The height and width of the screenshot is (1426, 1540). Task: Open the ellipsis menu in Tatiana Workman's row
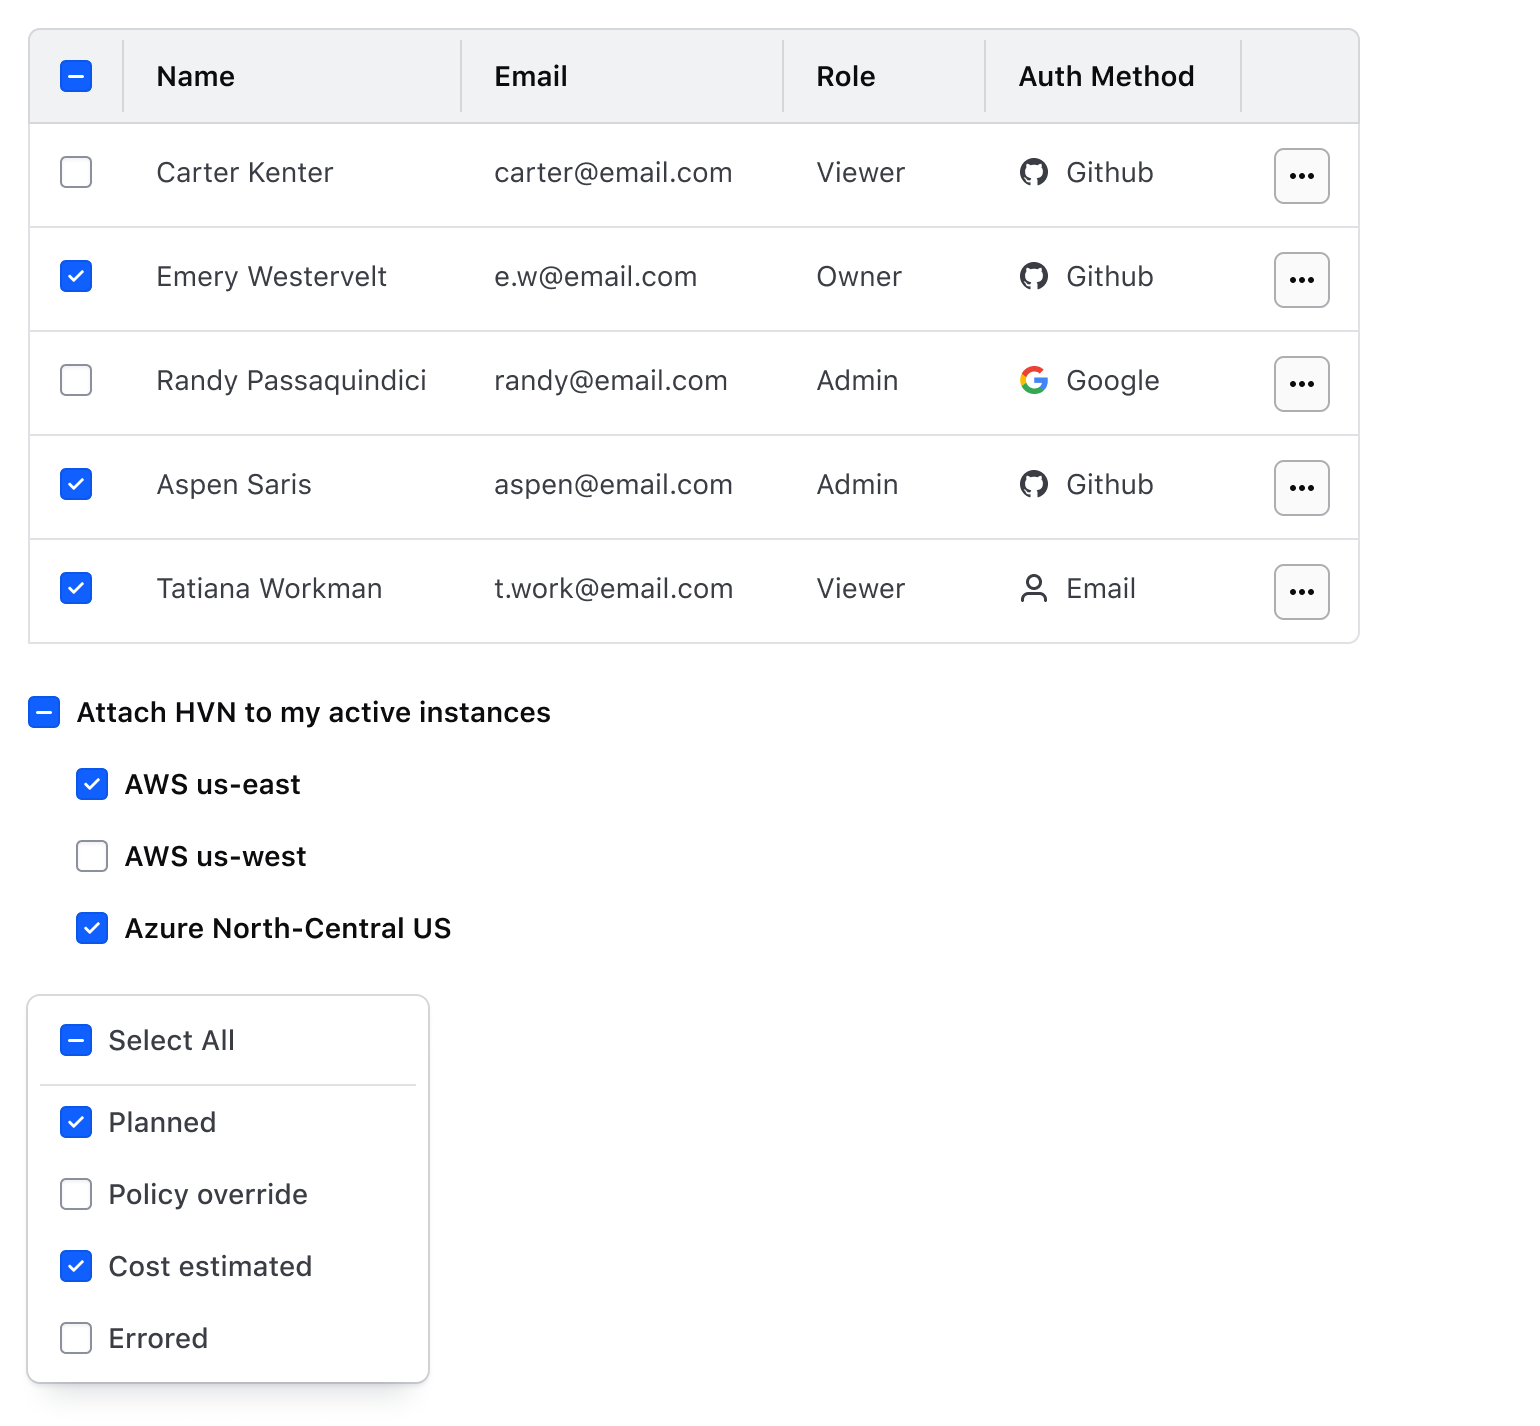pos(1301,591)
